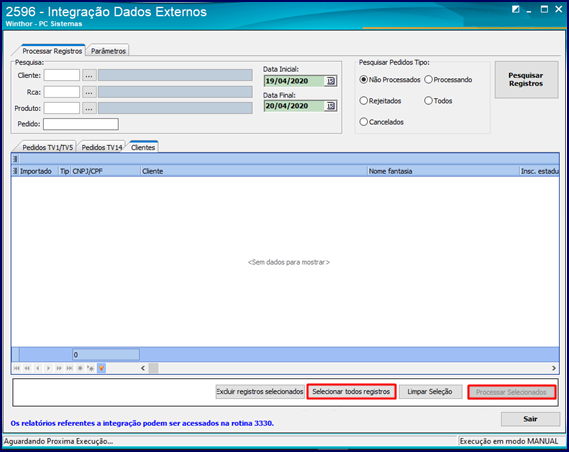The width and height of the screenshot is (569, 452).
Task: Click into the Pedido input field
Action: click(x=81, y=124)
